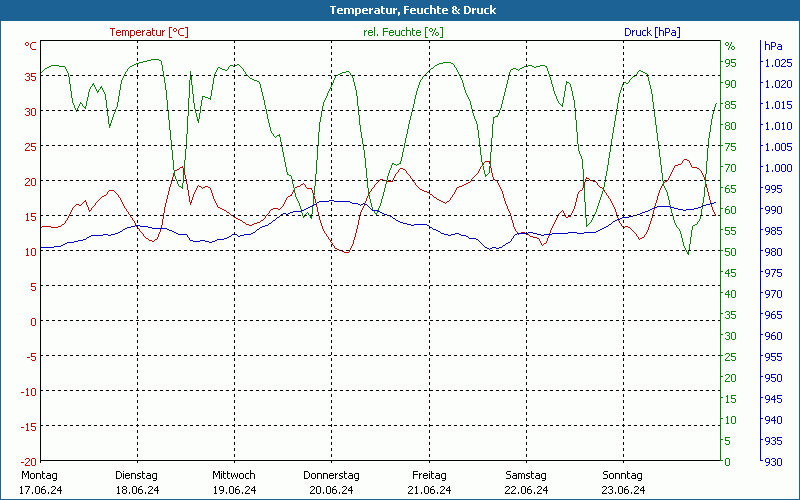
Task: Click the "Dienstag 18.06.24" axis label
Action: (137, 483)
